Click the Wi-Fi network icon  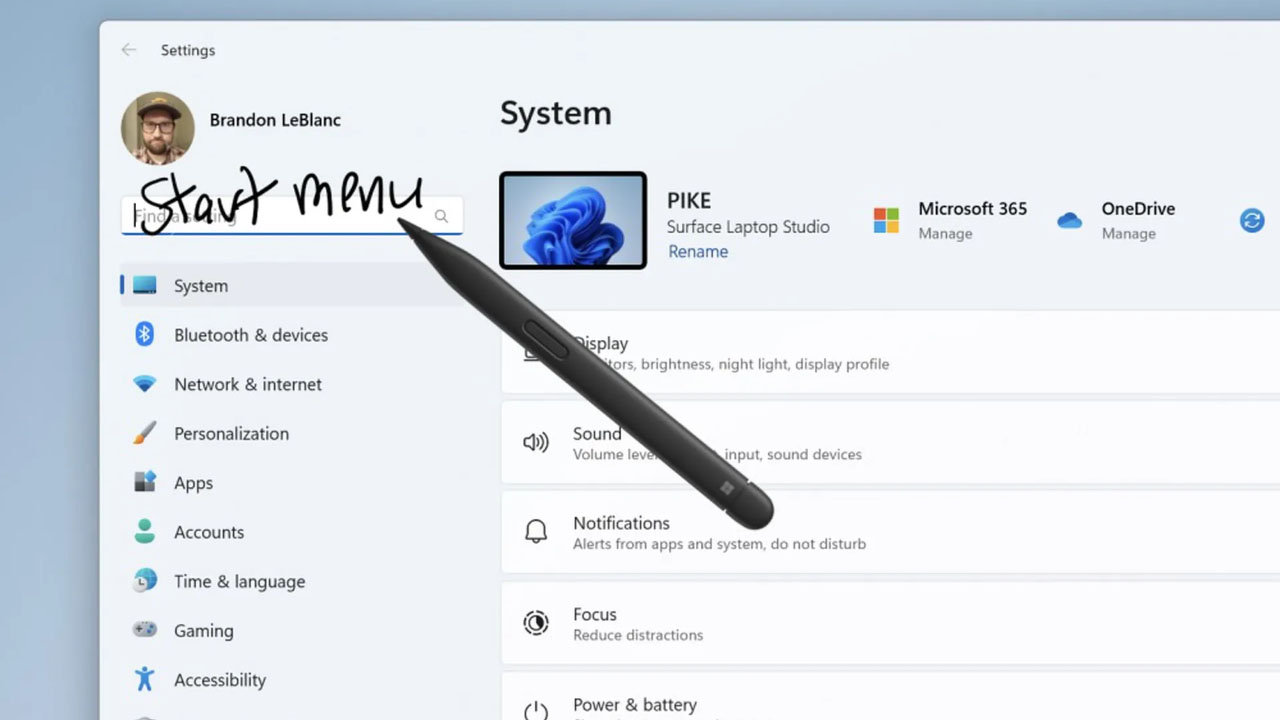click(x=145, y=384)
